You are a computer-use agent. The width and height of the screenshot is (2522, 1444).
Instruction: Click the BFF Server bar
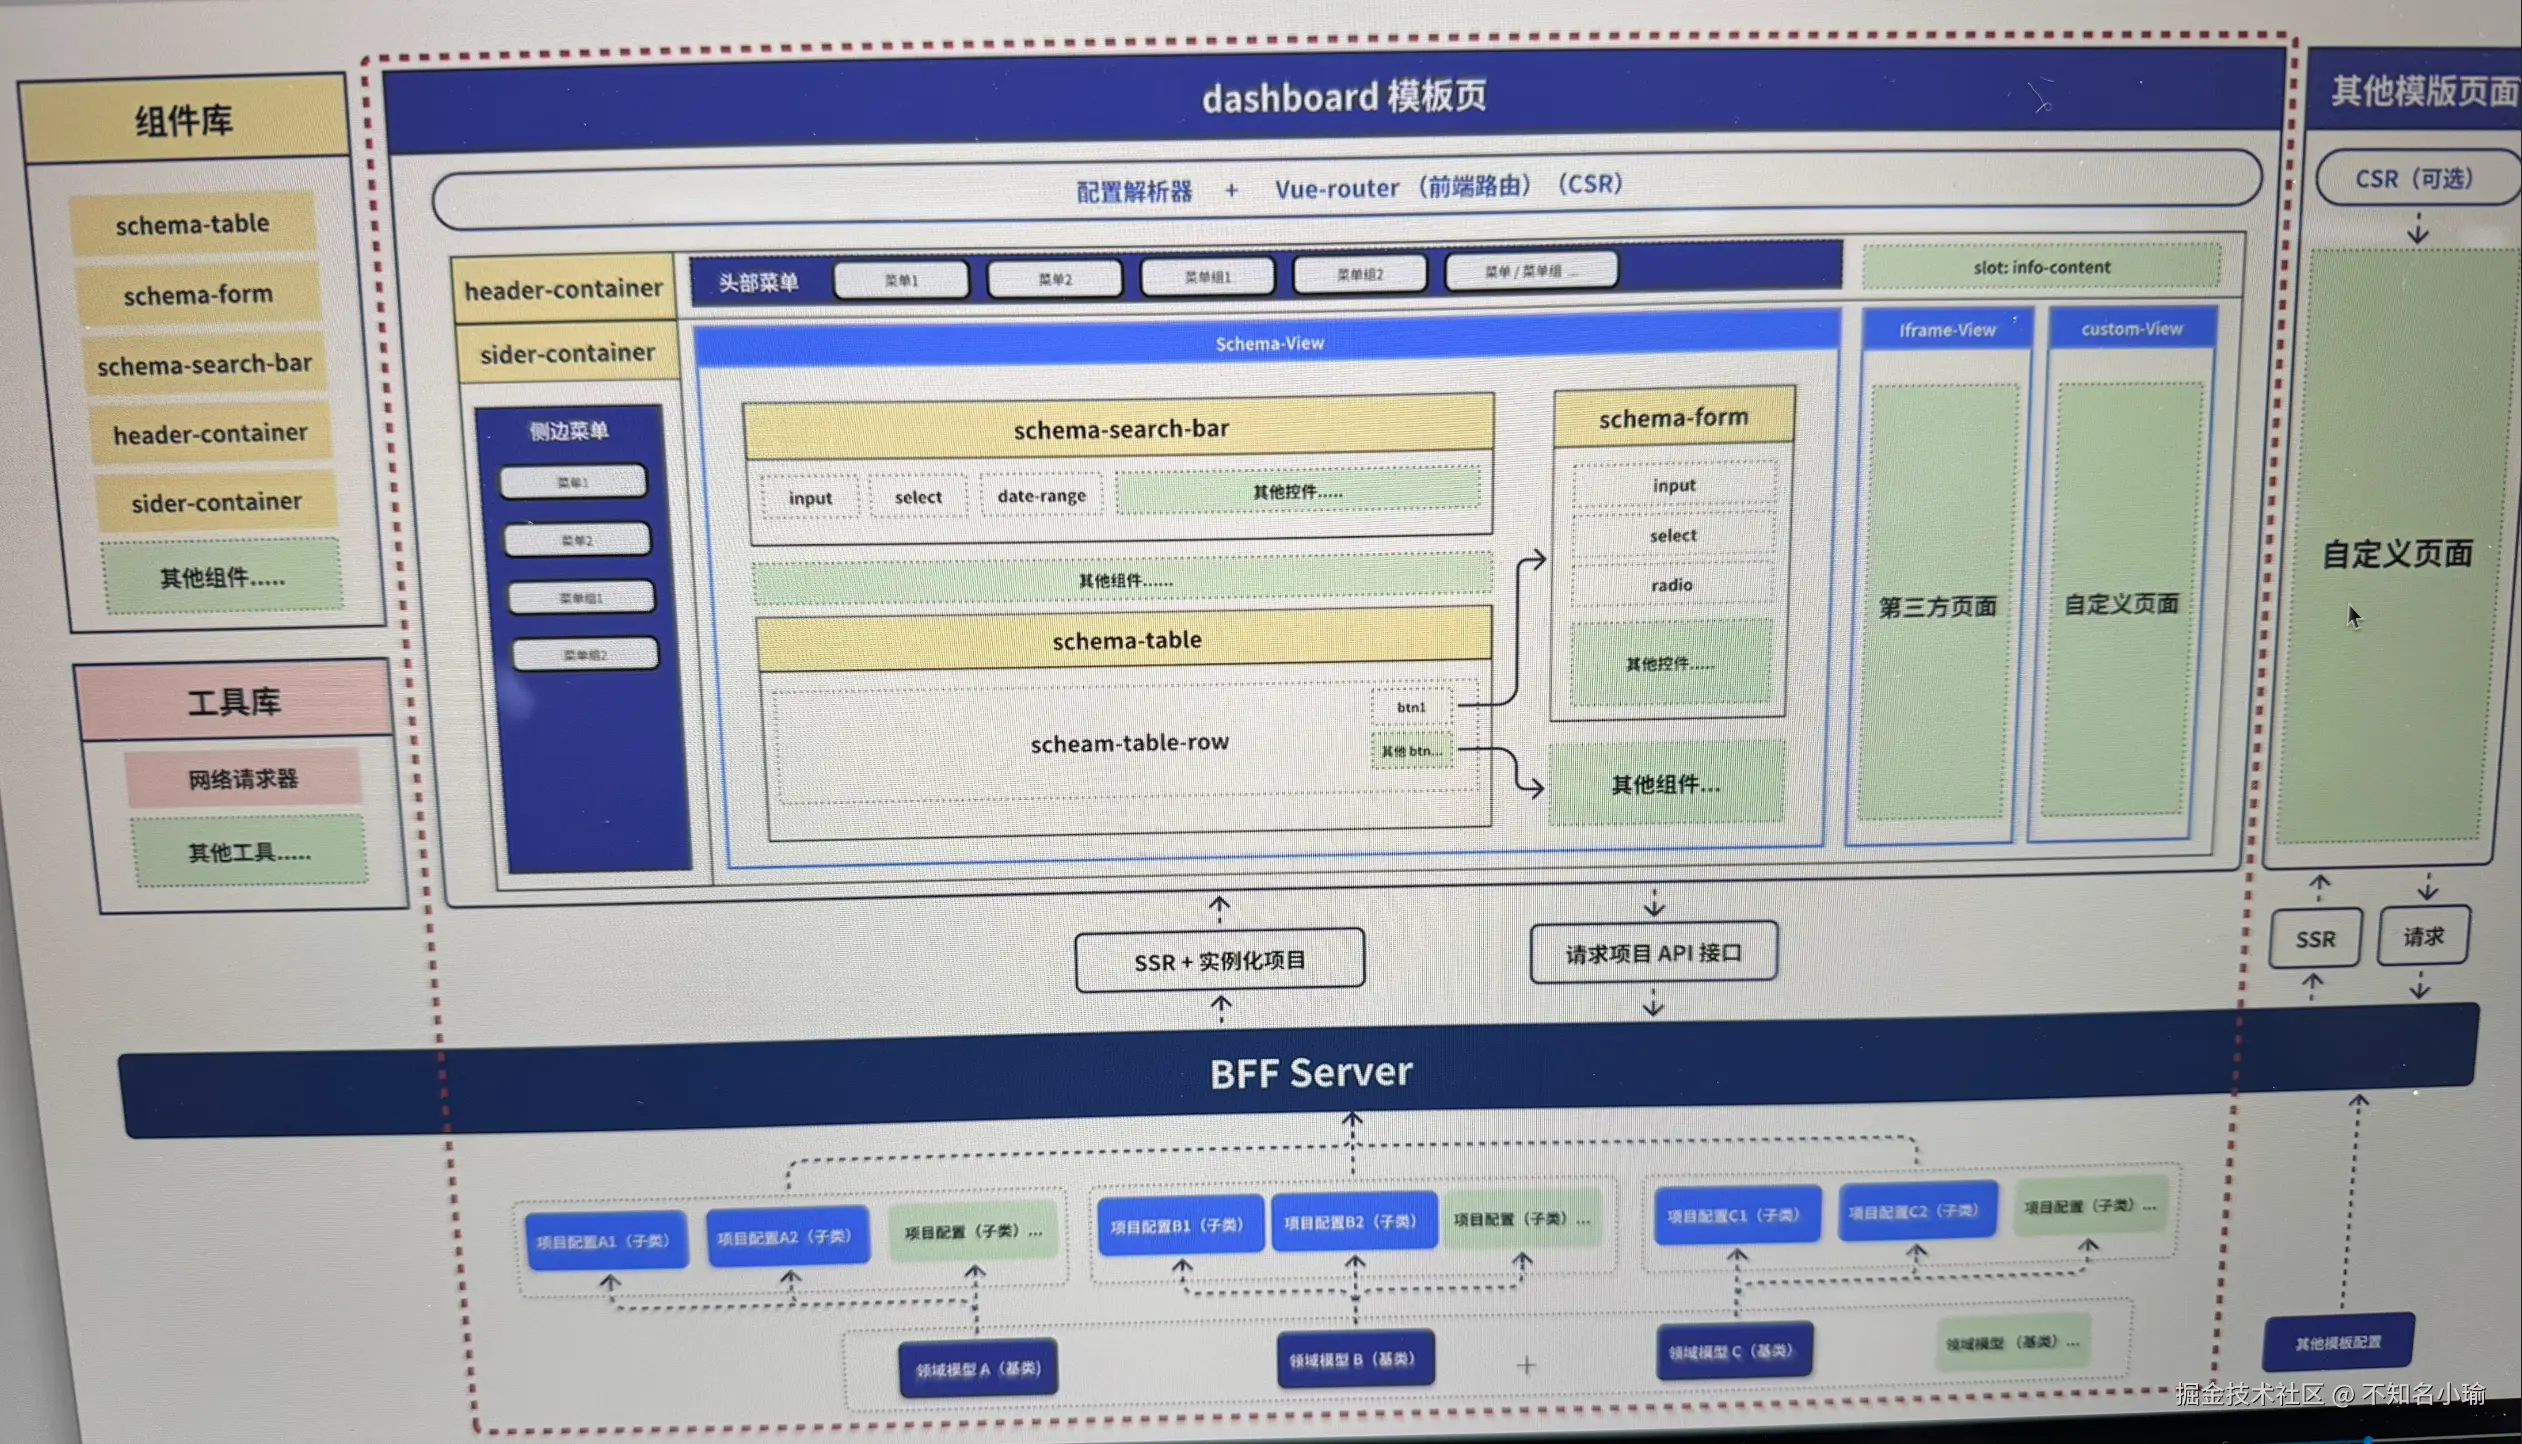[1310, 1074]
